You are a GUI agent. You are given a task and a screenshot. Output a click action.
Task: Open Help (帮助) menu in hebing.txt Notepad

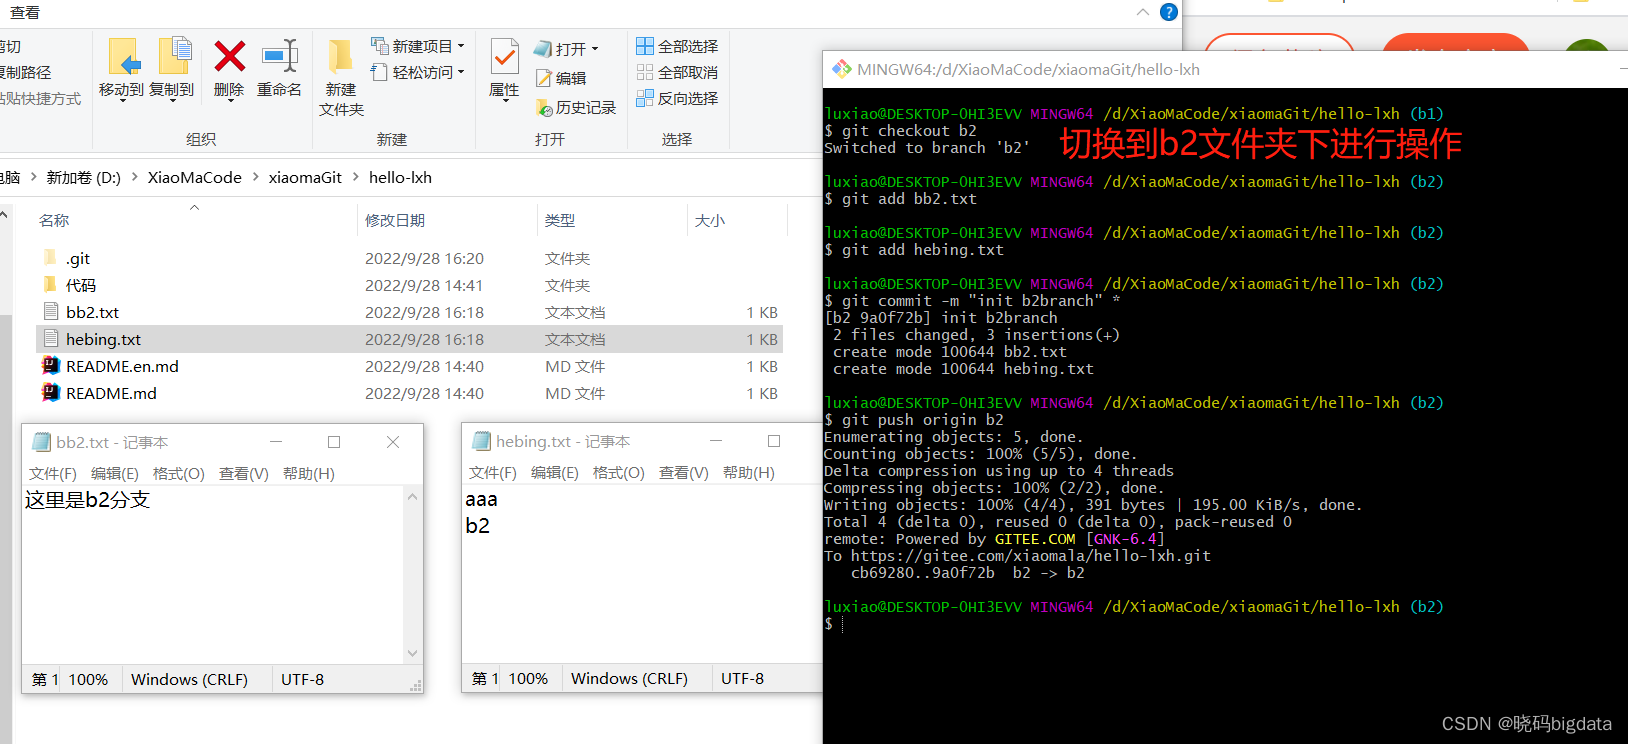tap(749, 472)
